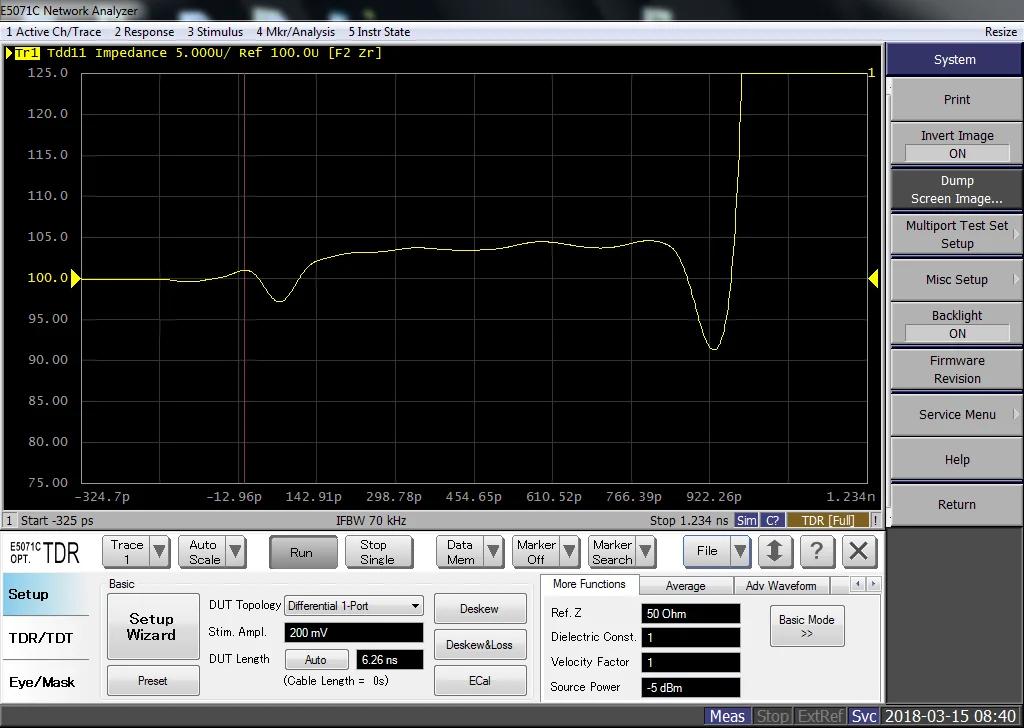1024x728 pixels.
Task: Expand the Marker Search dropdown arrow
Action: click(x=645, y=552)
